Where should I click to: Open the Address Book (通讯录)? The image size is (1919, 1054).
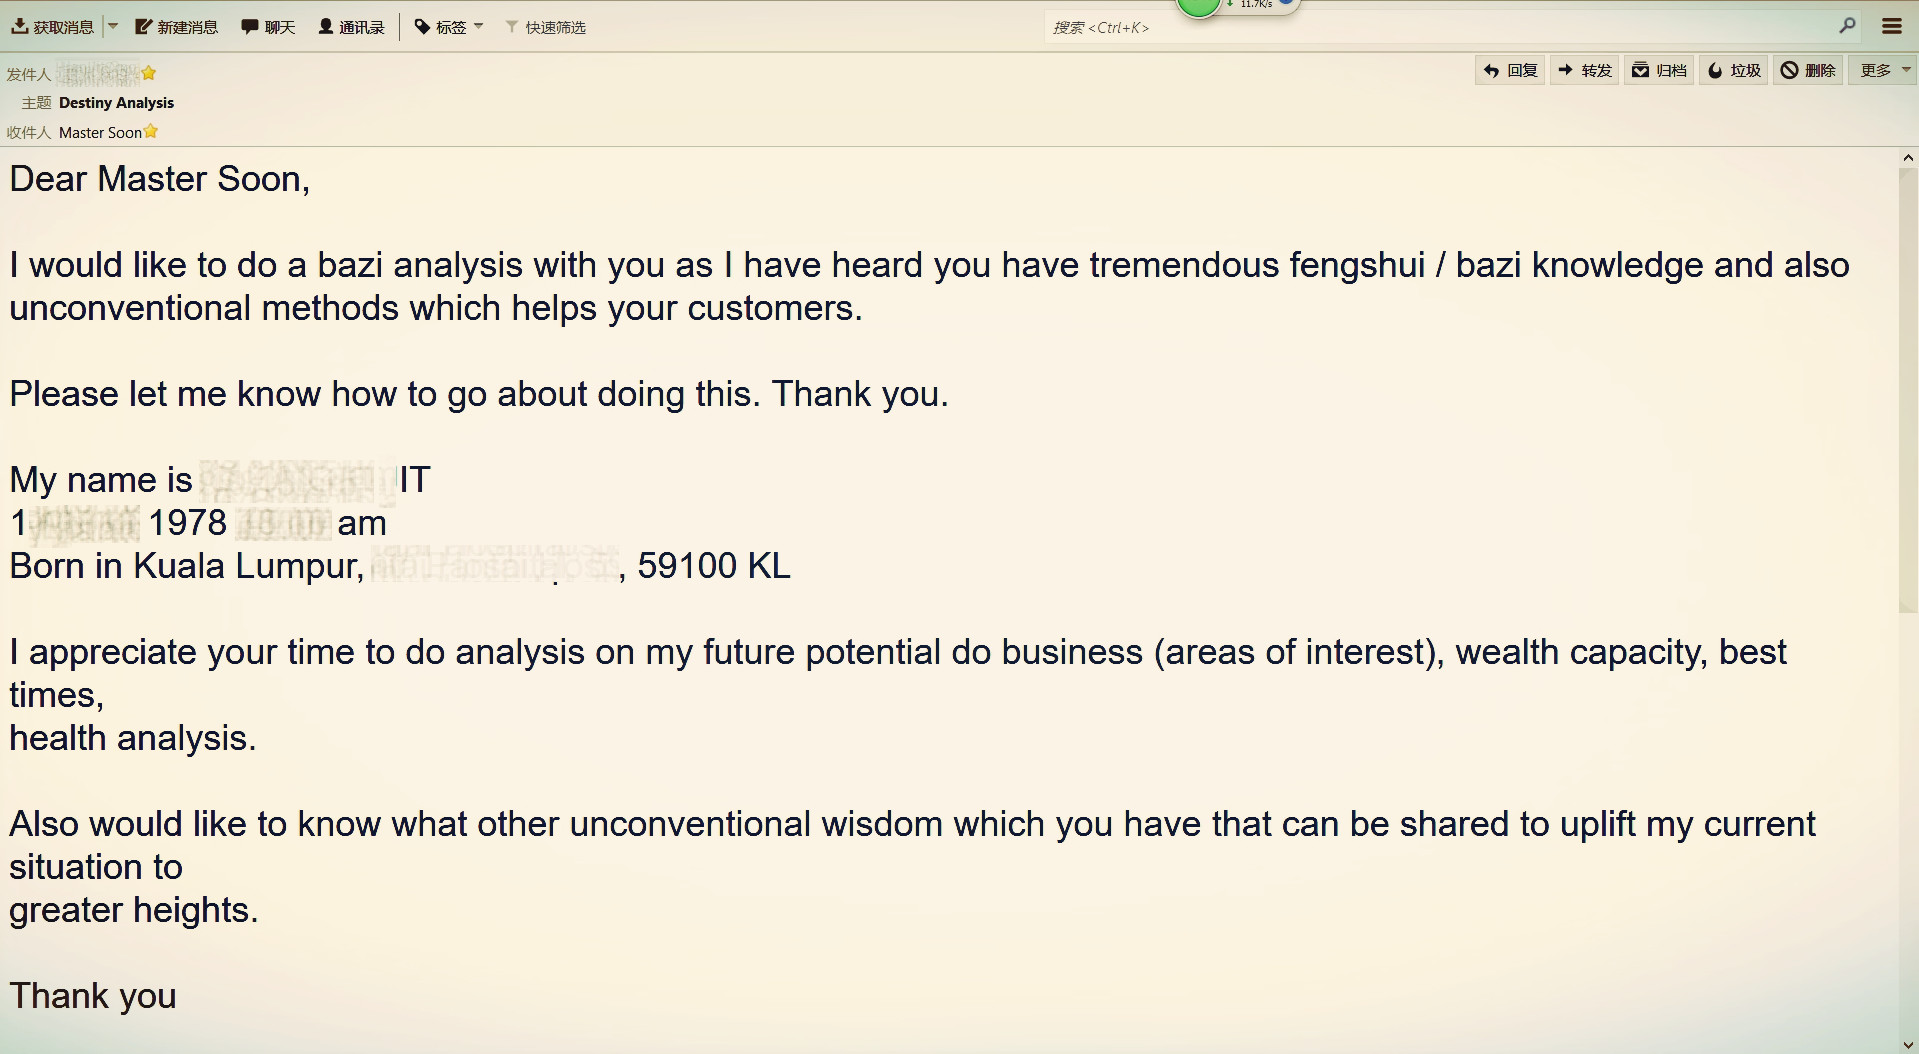(x=351, y=27)
